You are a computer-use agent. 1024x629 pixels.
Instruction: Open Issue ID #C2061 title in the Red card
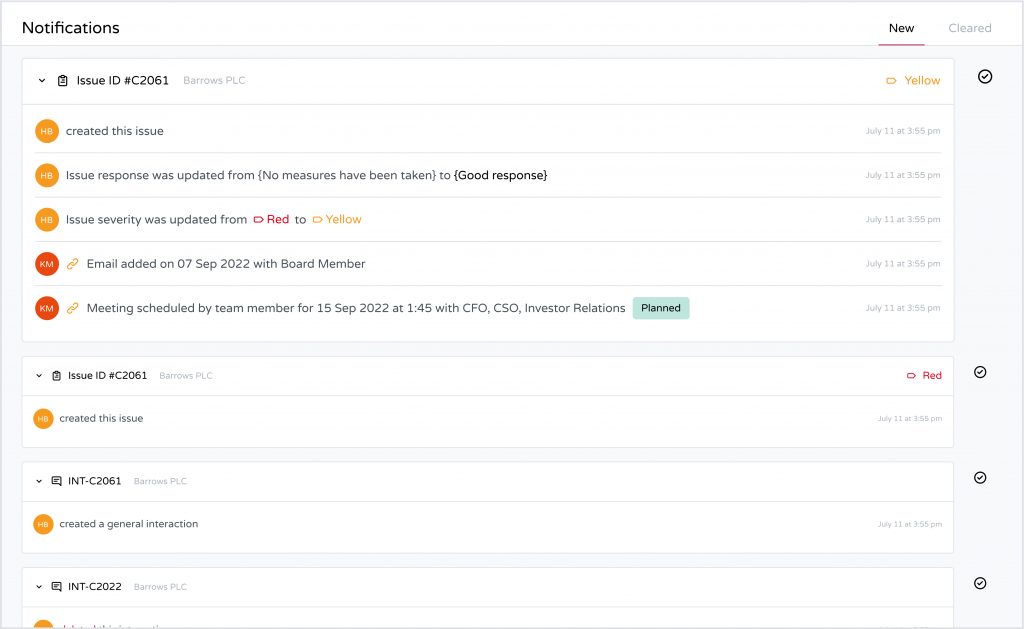pyautogui.click(x=108, y=376)
